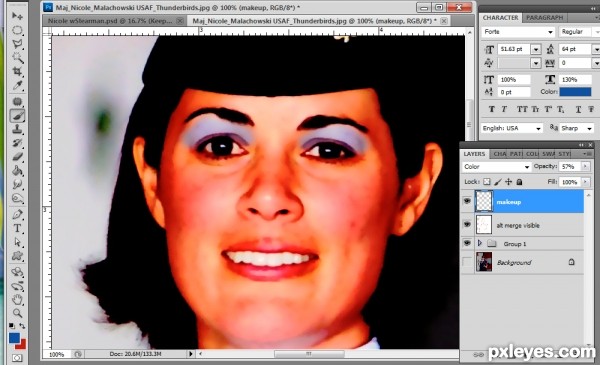
Task: Show the Background layer
Action: 467,262
